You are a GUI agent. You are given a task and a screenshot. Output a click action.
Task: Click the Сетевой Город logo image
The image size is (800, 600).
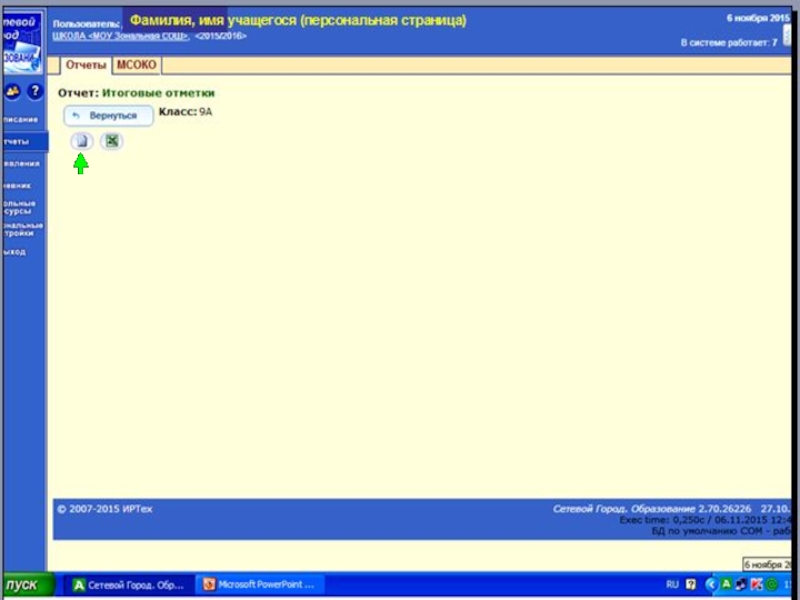click(x=22, y=44)
